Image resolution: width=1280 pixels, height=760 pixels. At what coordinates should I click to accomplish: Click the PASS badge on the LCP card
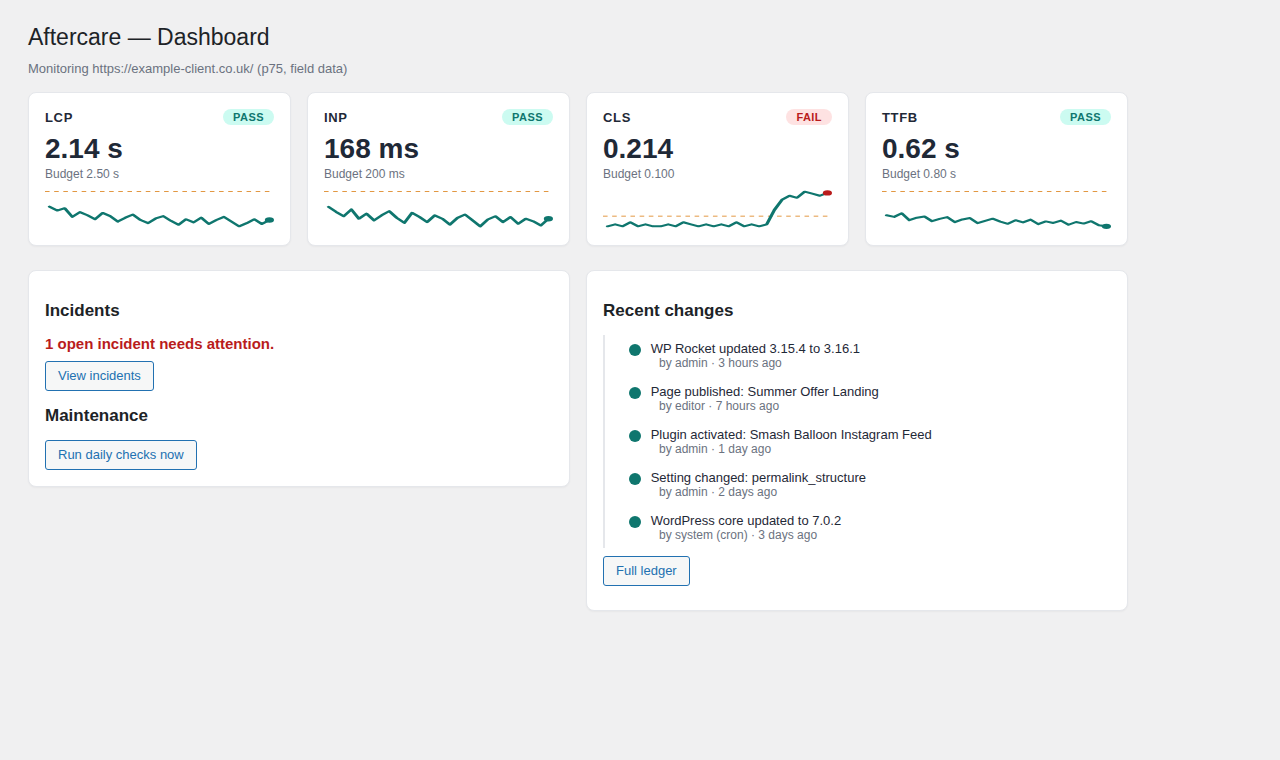pyautogui.click(x=248, y=117)
